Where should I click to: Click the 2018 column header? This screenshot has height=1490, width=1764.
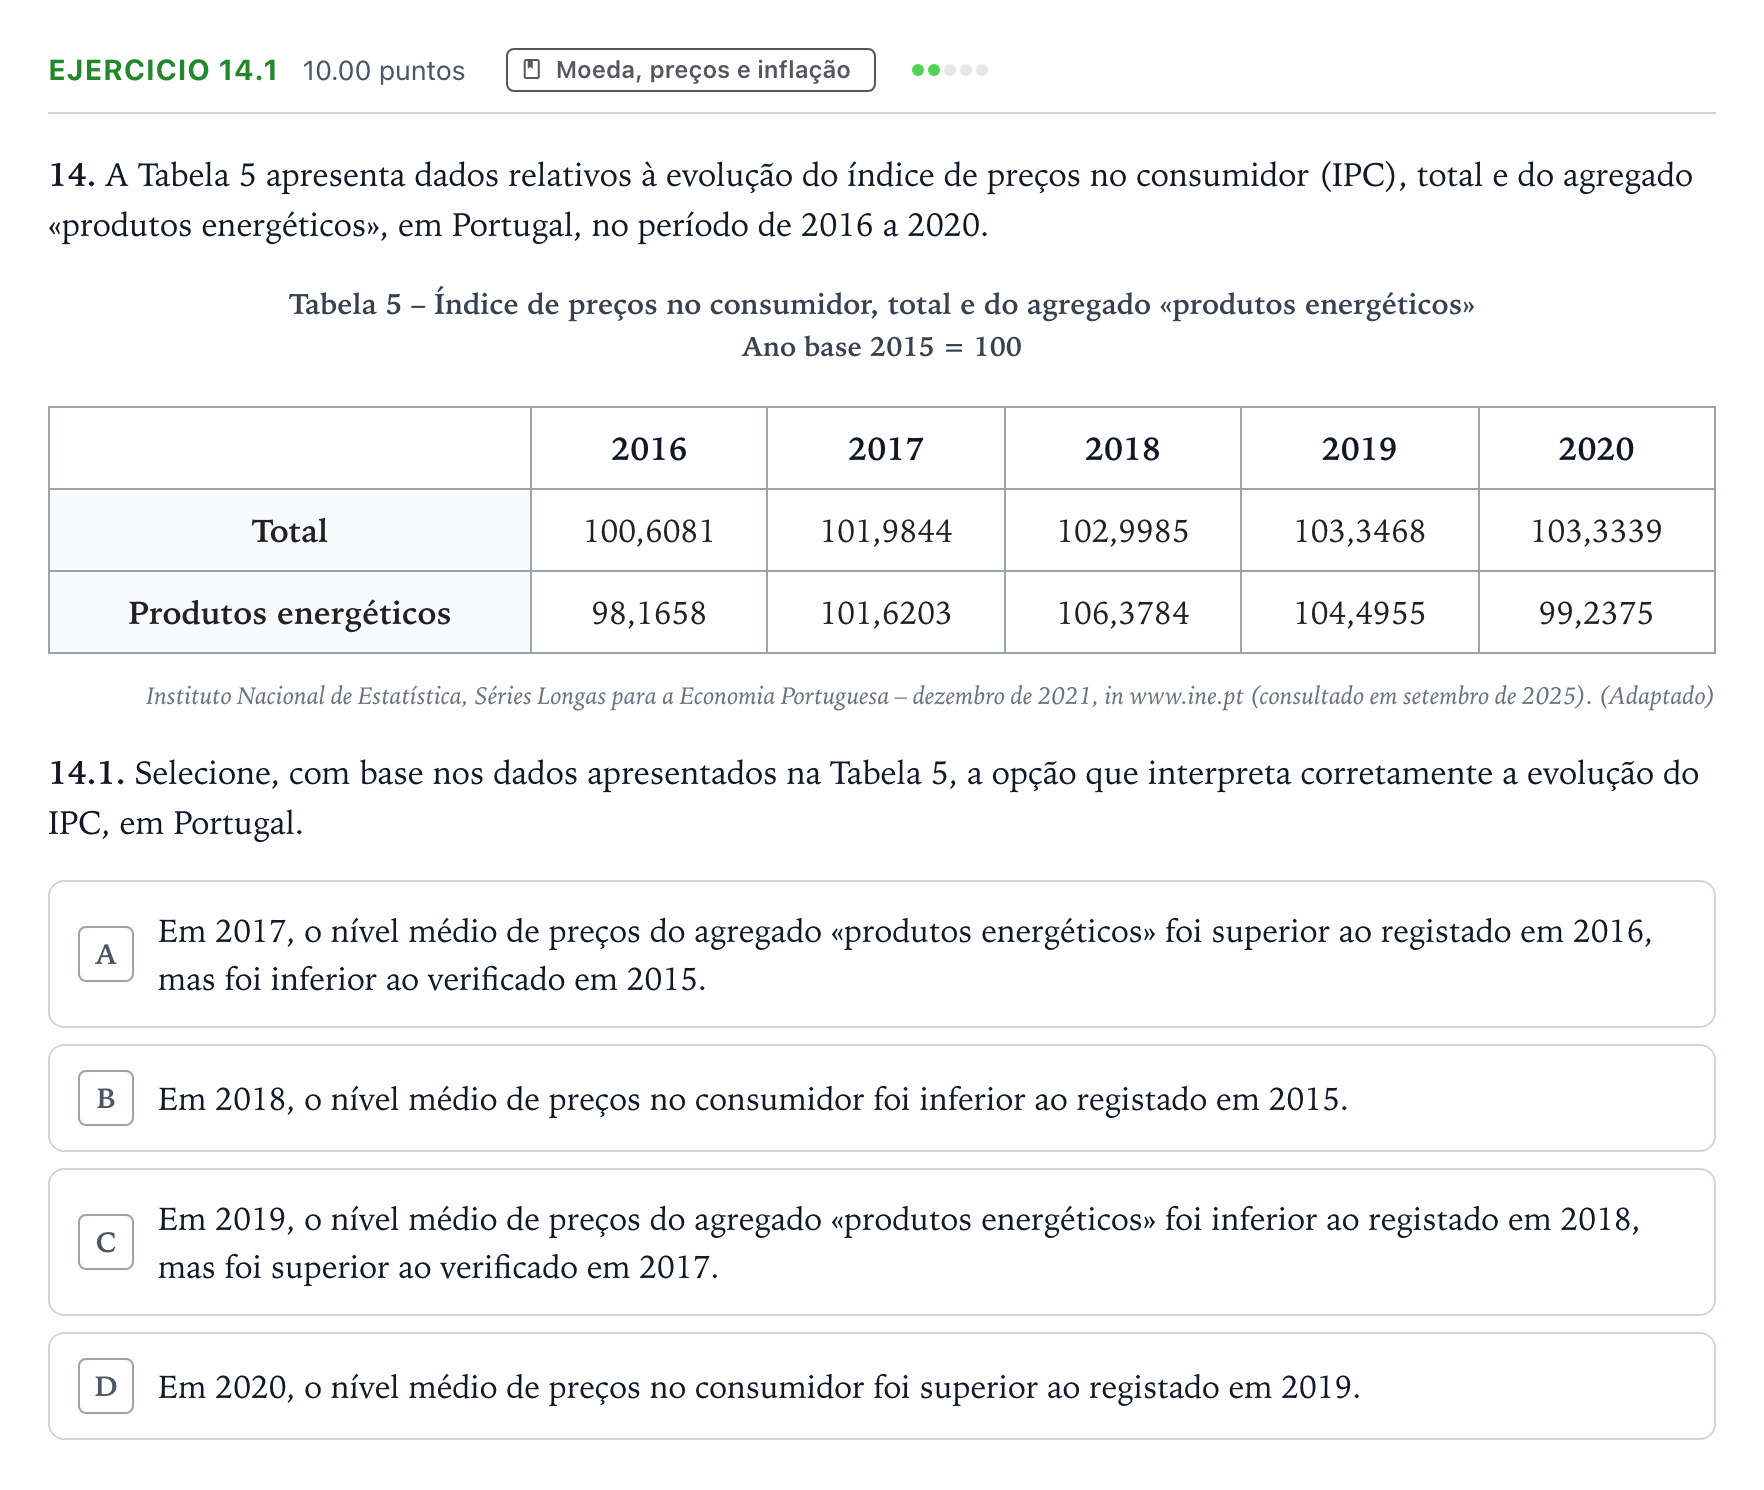tap(1123, 449)
